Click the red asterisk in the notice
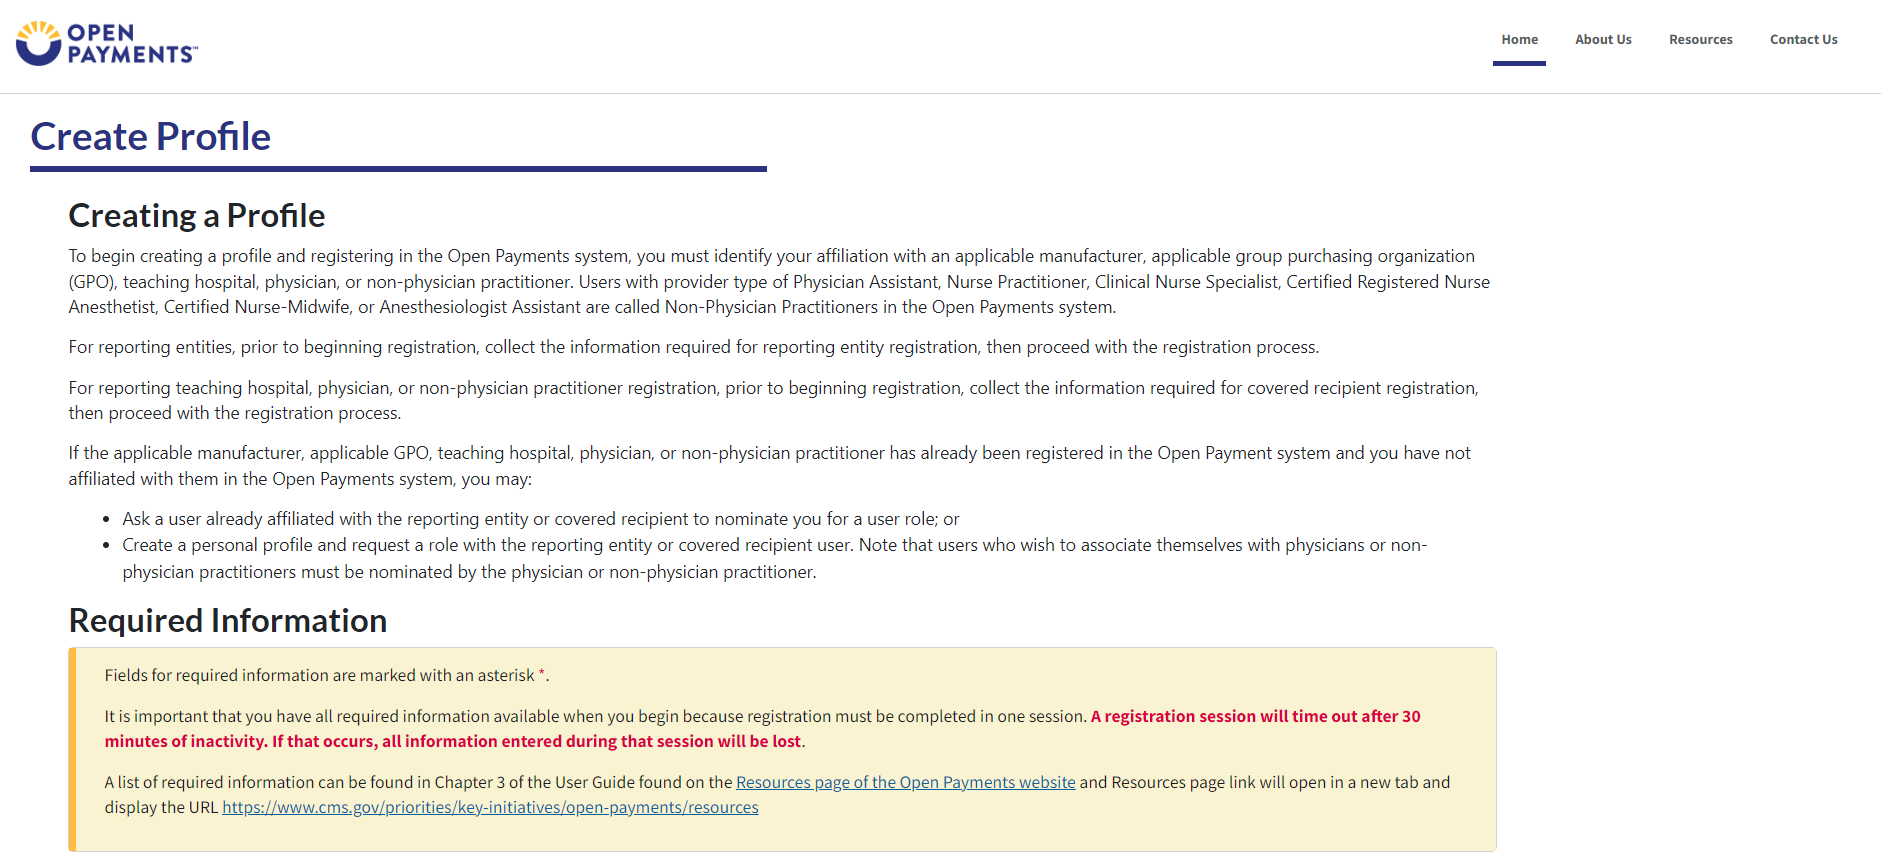The height and width of the screenshot is (862, 1881). click(542, 674)
